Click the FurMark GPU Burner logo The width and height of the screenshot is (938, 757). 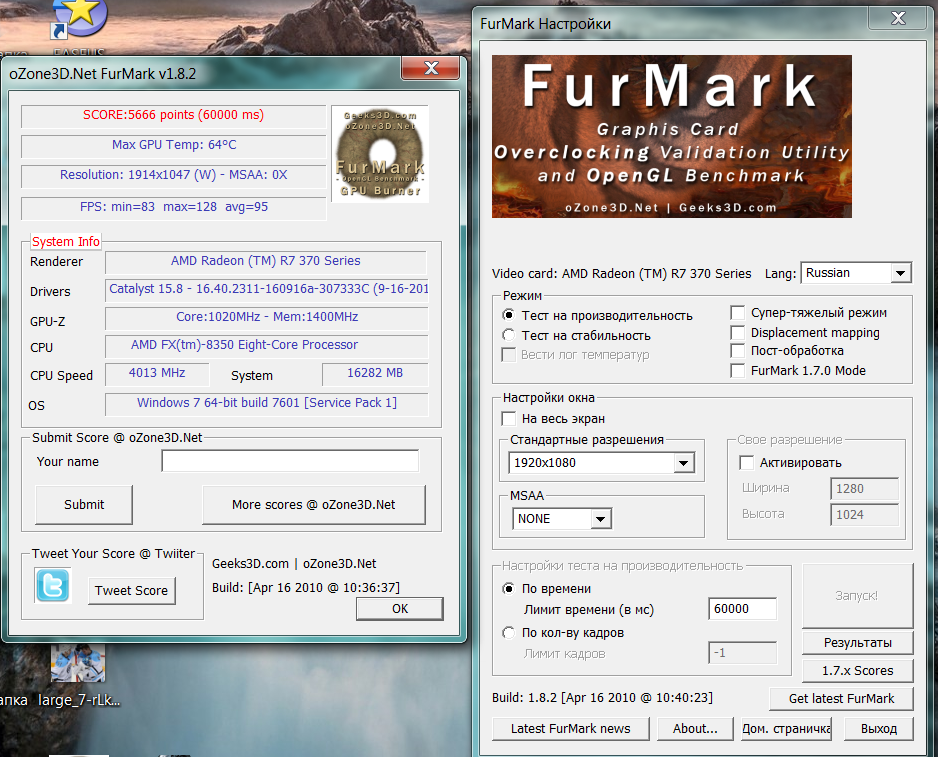pos(379,153)
